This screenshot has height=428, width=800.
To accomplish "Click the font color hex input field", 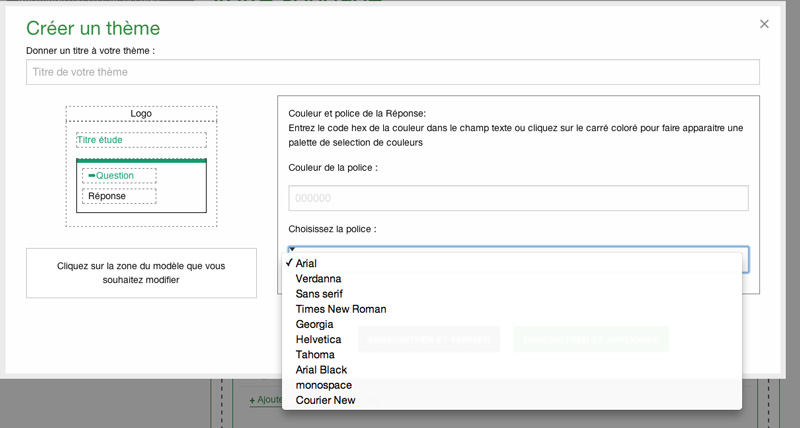I will pyautogui.click(x=518, y=198).
